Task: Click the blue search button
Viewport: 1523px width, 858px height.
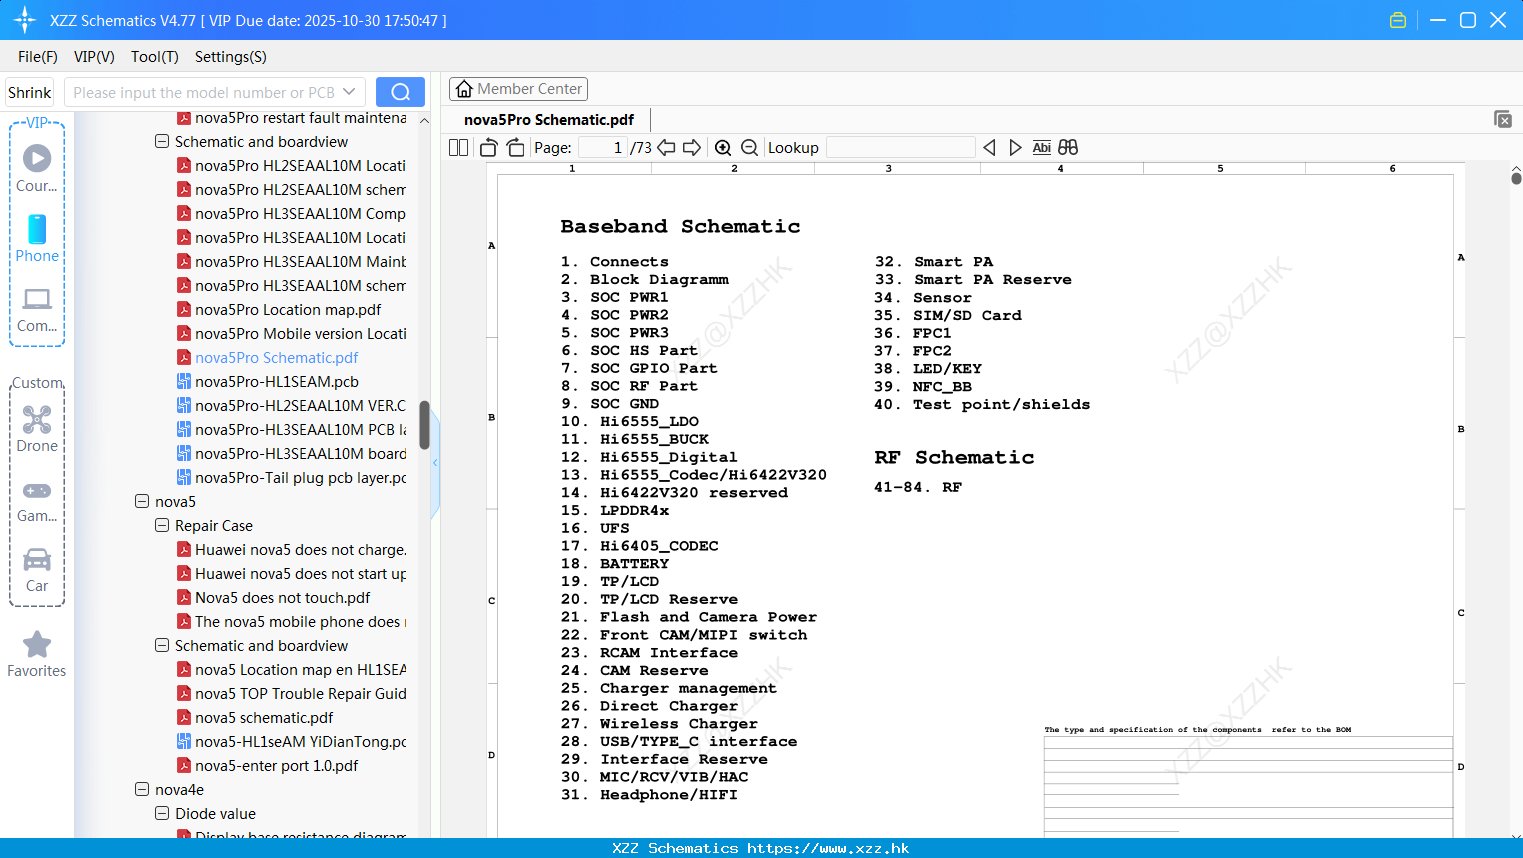Action: [400, 92]
